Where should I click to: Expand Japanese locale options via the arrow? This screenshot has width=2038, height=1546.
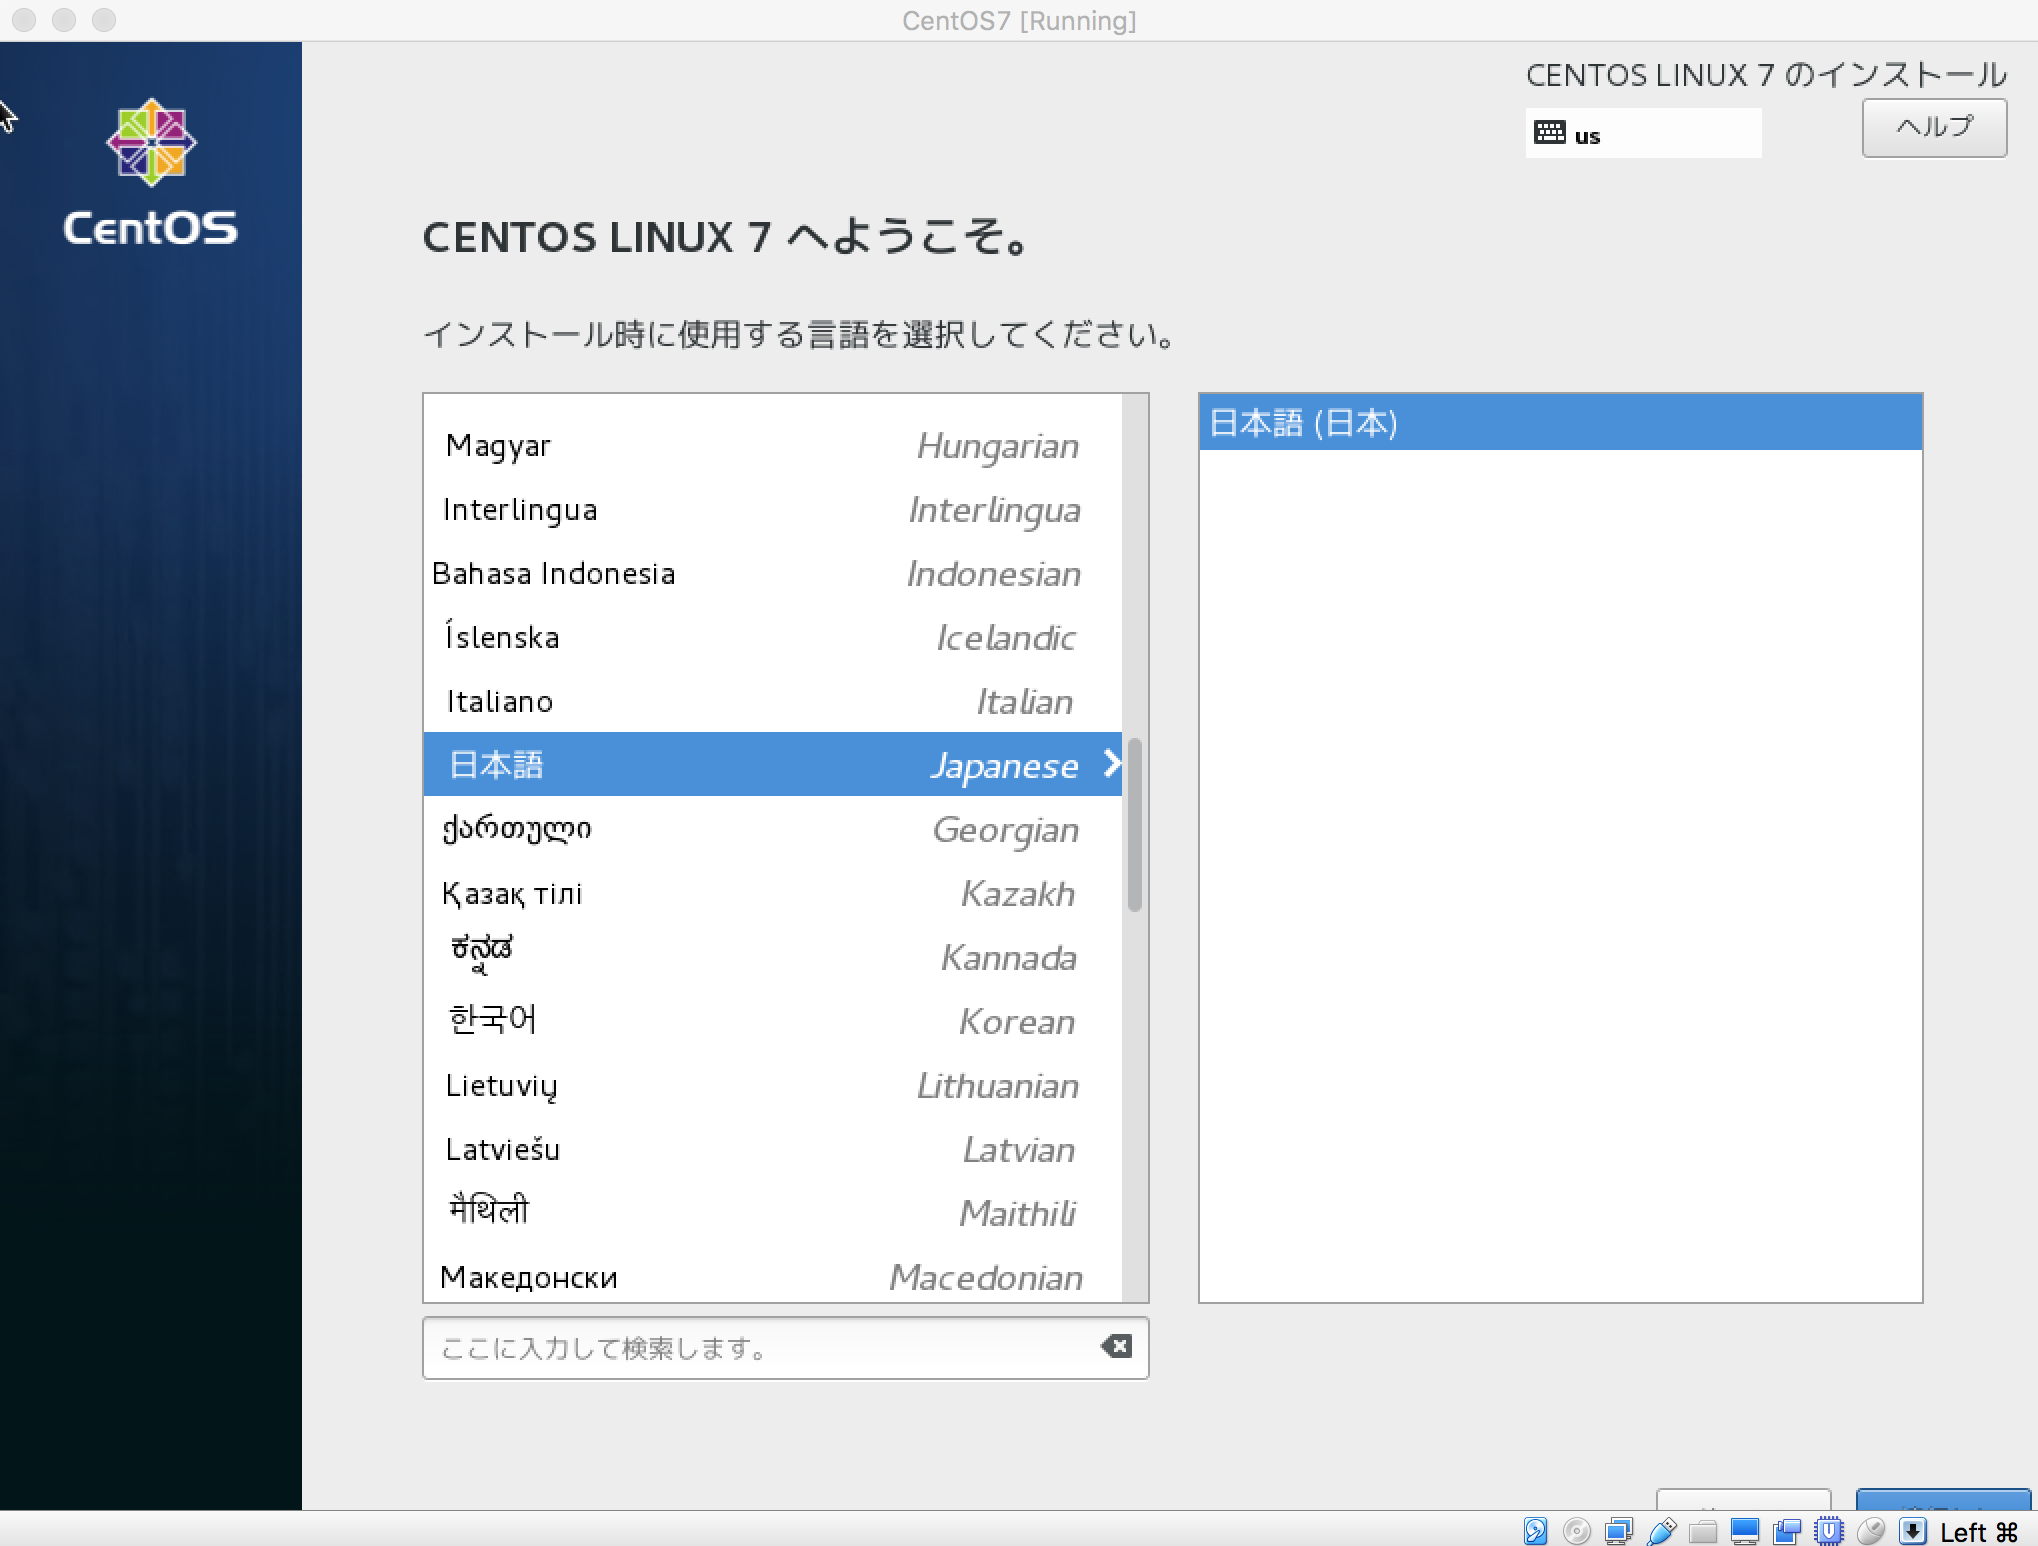(x=1112, y=765)
